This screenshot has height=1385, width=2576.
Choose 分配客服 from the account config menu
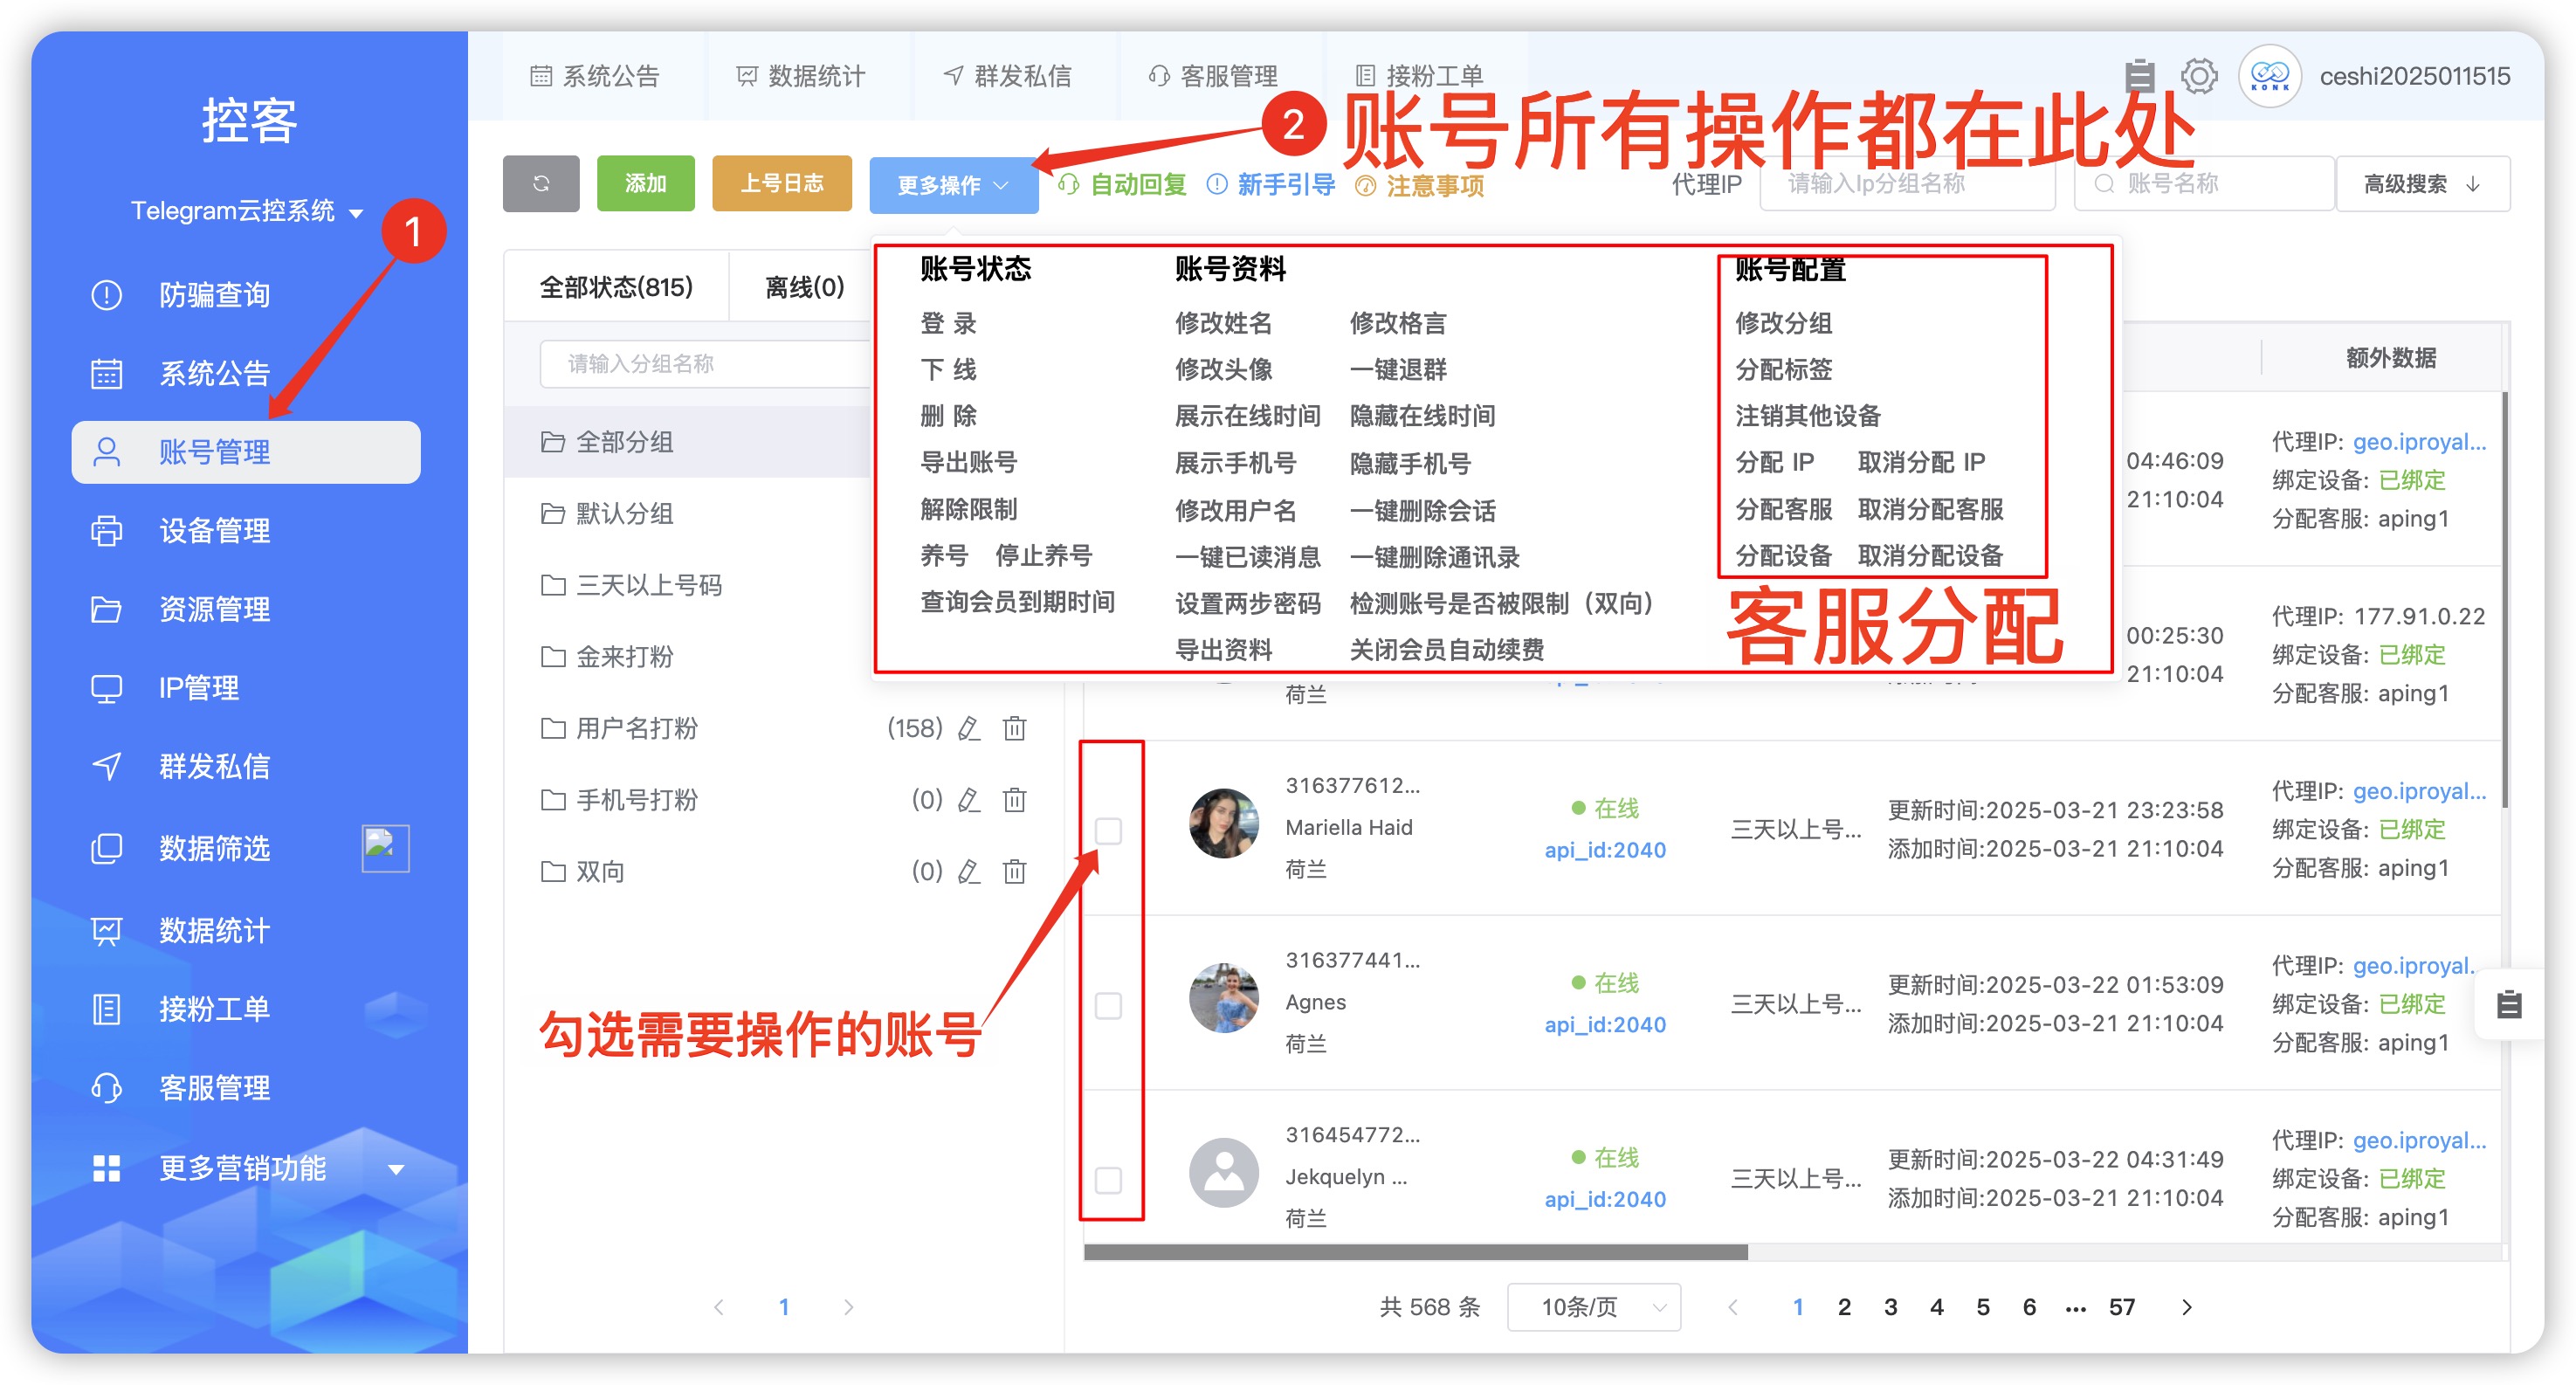tap(1783, 509)
